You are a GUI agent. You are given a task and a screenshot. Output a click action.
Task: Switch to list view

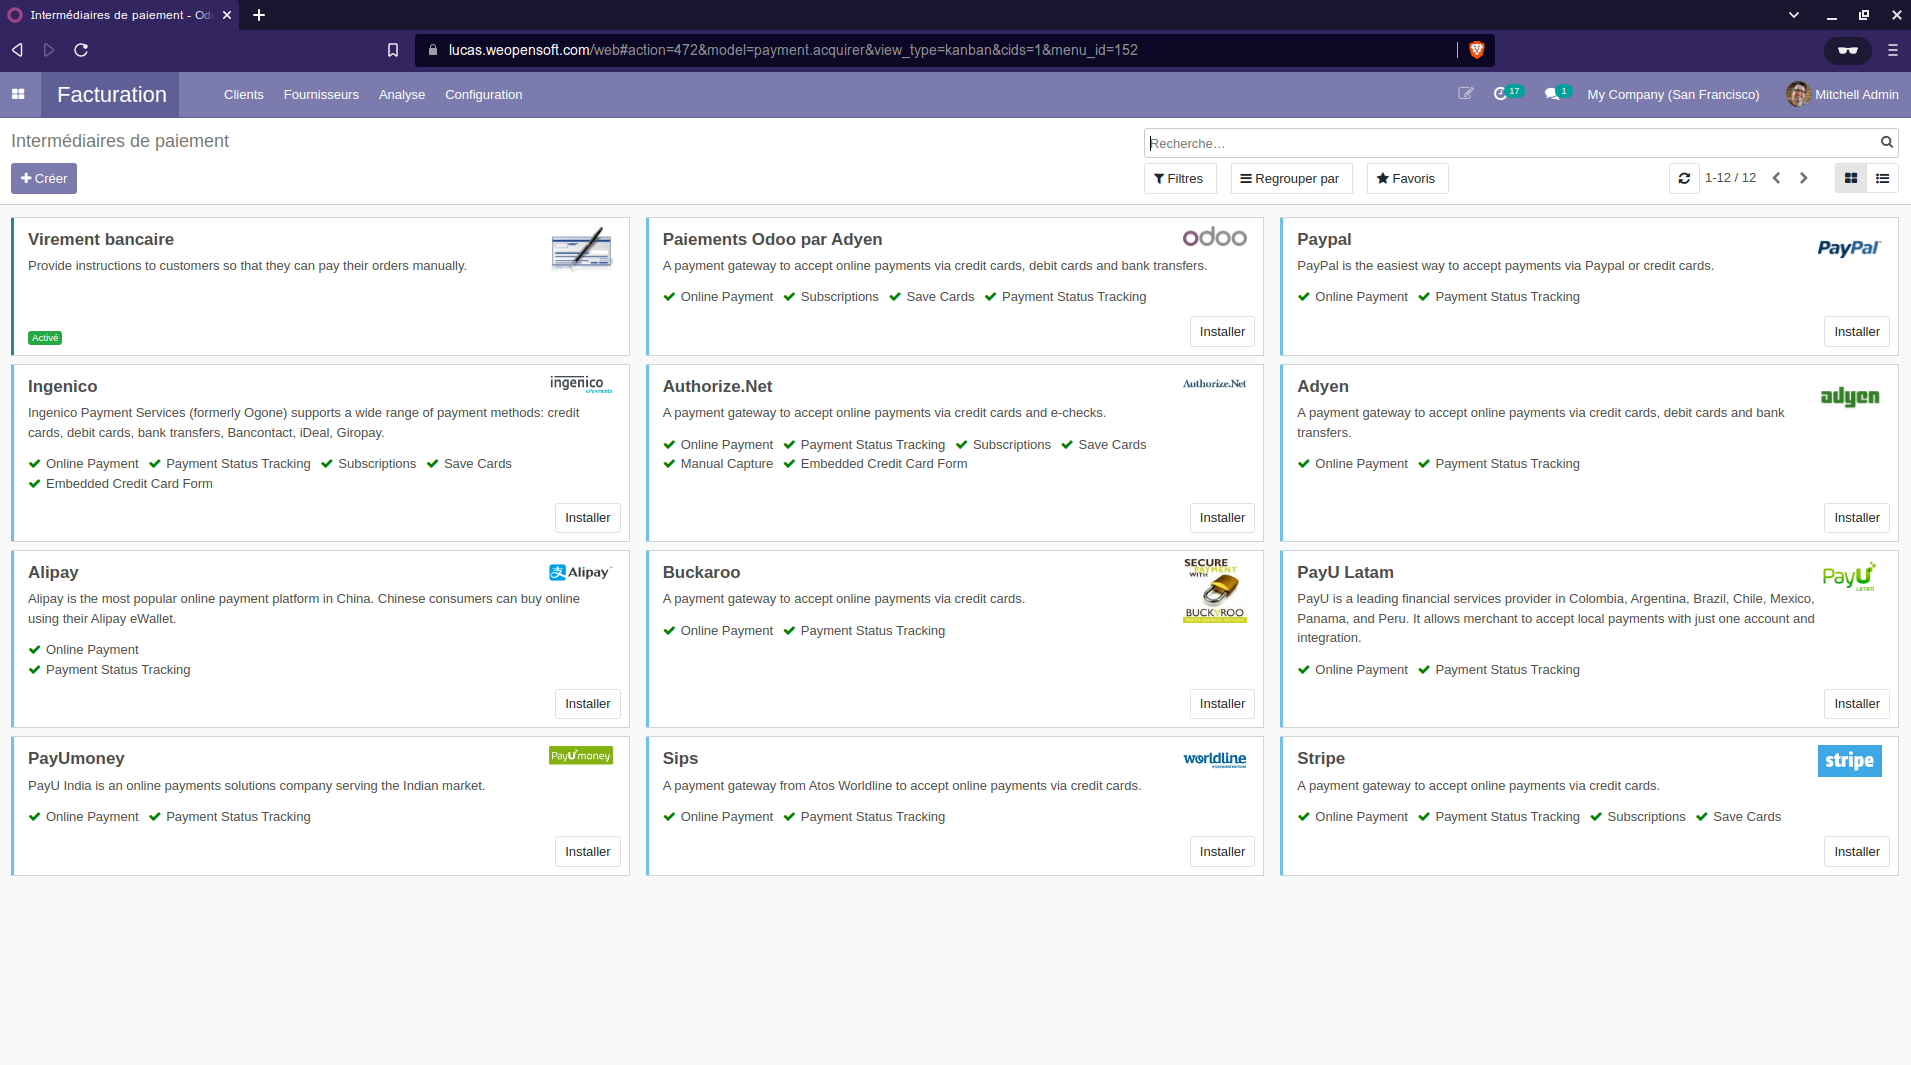coord(1883,178)
